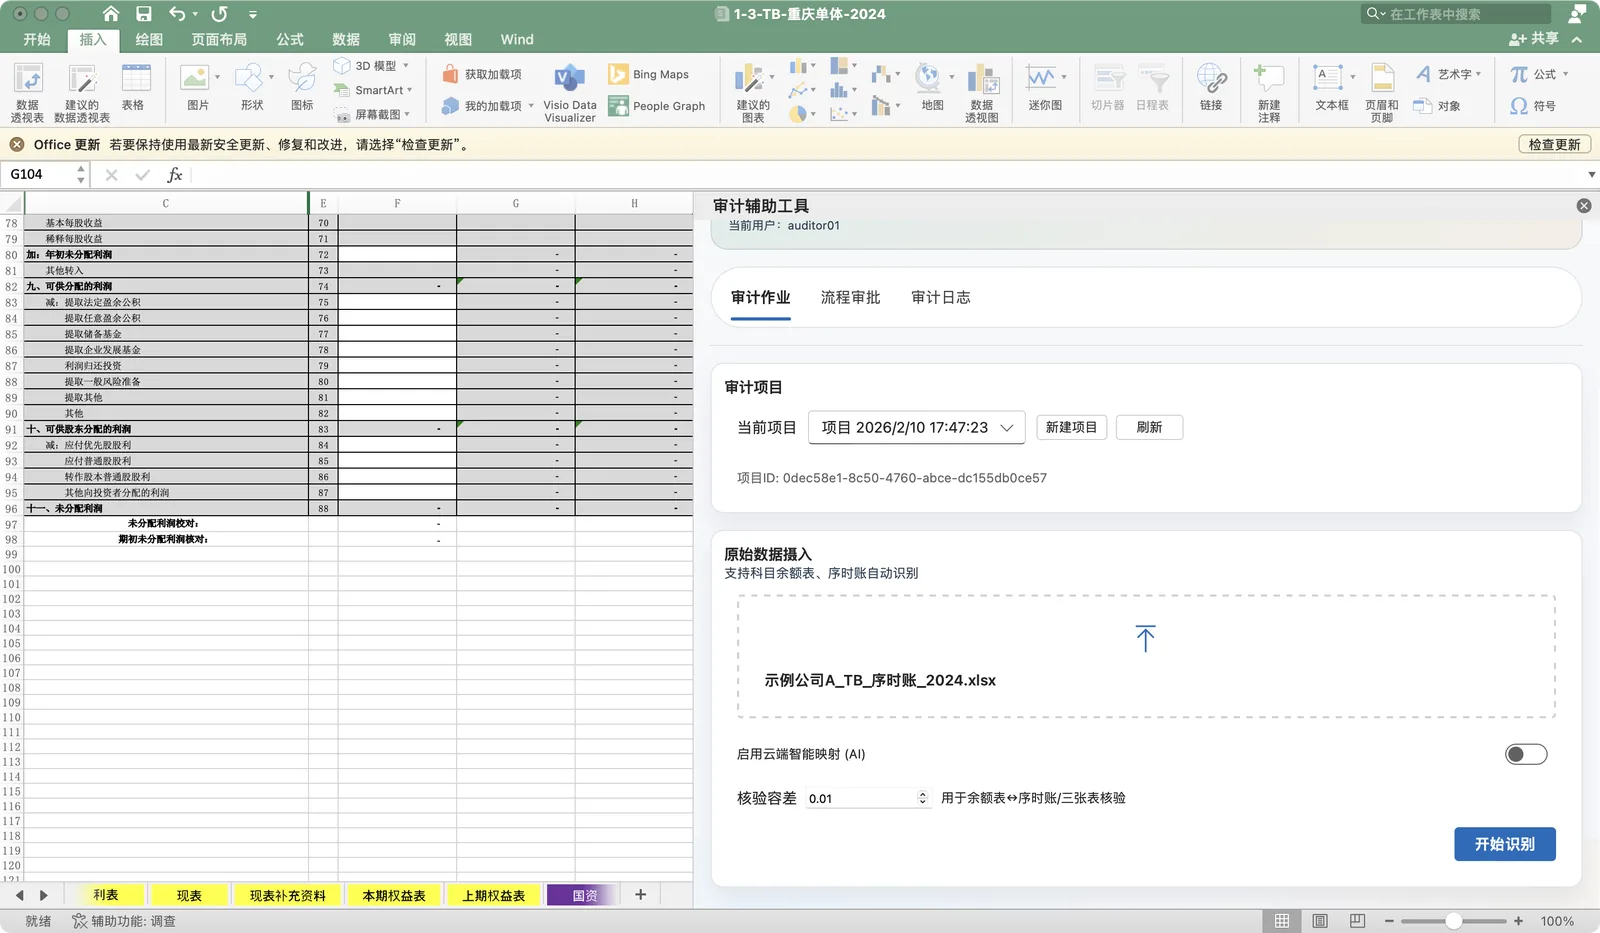Insert a hyperlink (链接)
Screen dimensions: 1600x933
coord(1211,88)
